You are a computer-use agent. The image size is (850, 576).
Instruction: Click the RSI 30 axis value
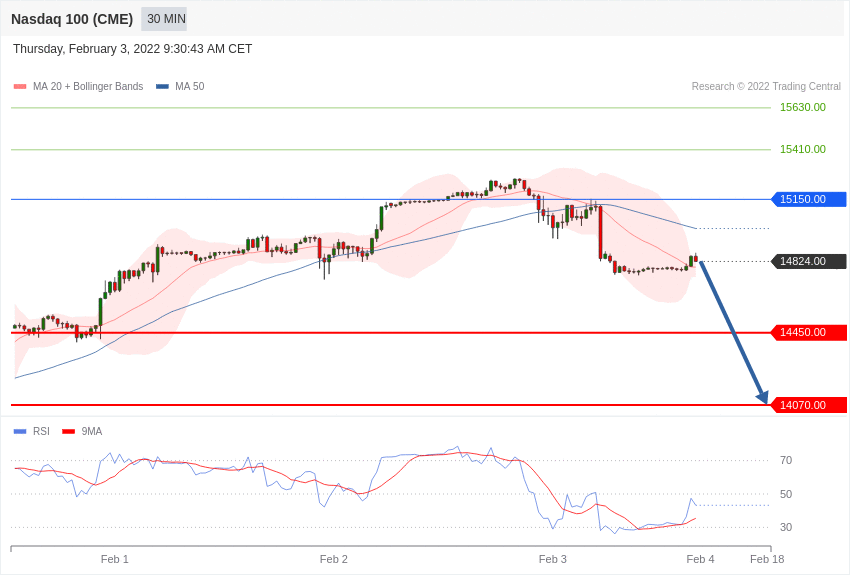(786, 527)
